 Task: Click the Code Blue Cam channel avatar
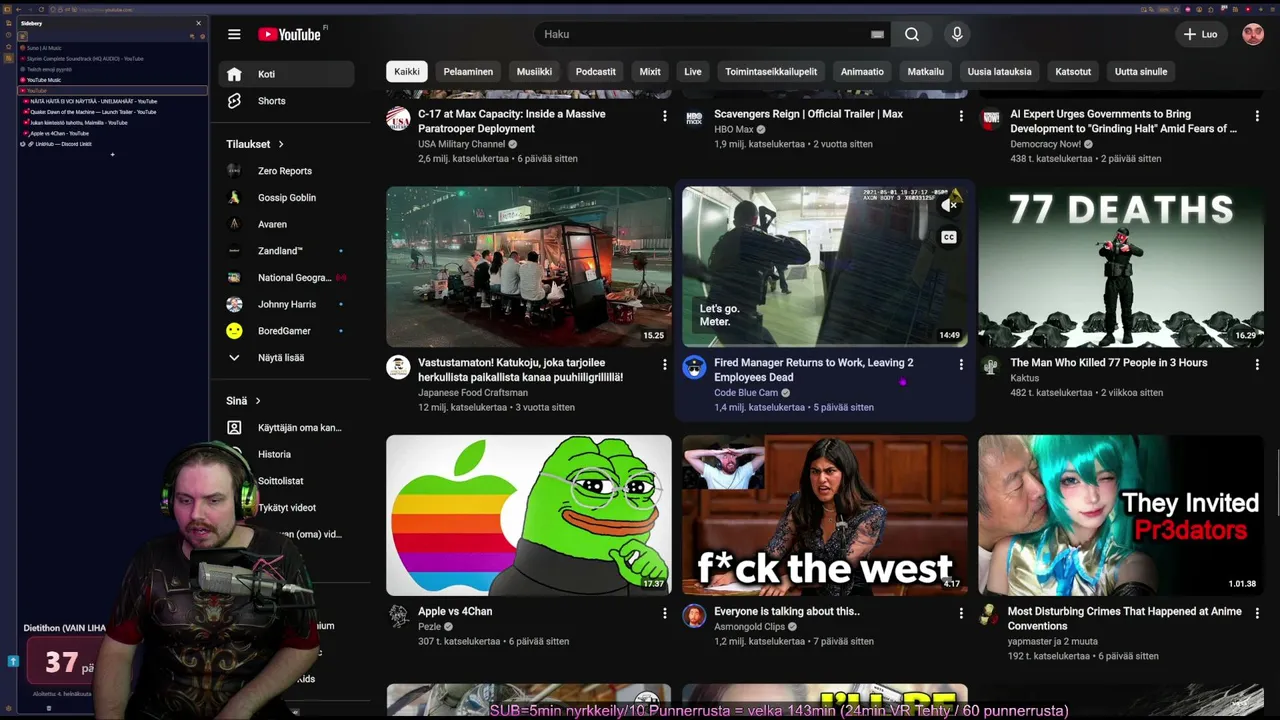694,367
